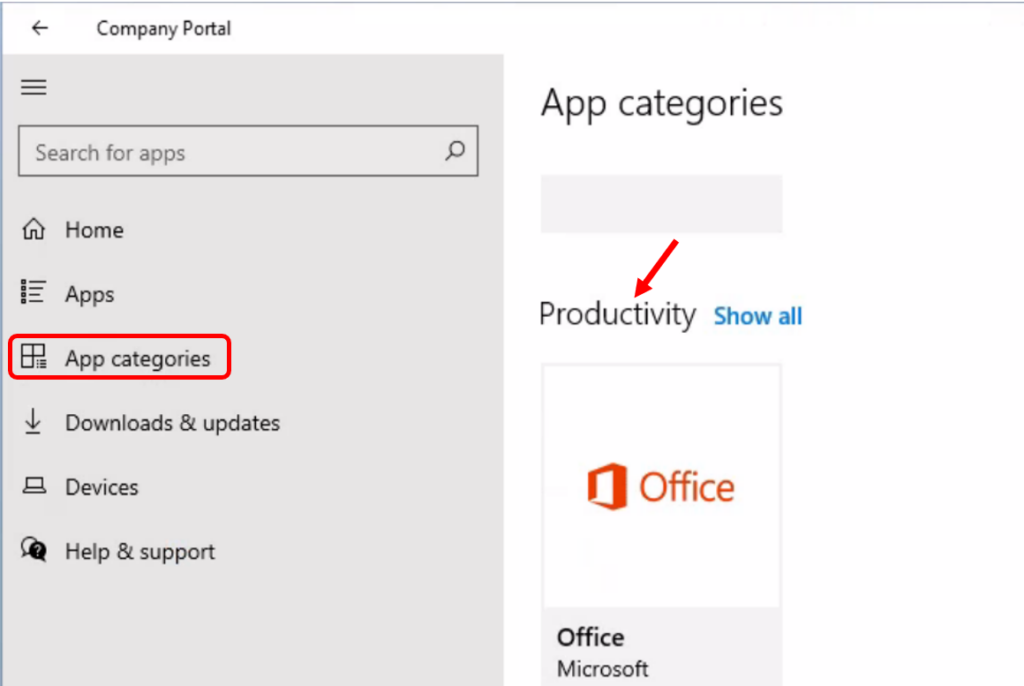
Task: Open the Office app logo thumbnail
Action: coord(662,487)
